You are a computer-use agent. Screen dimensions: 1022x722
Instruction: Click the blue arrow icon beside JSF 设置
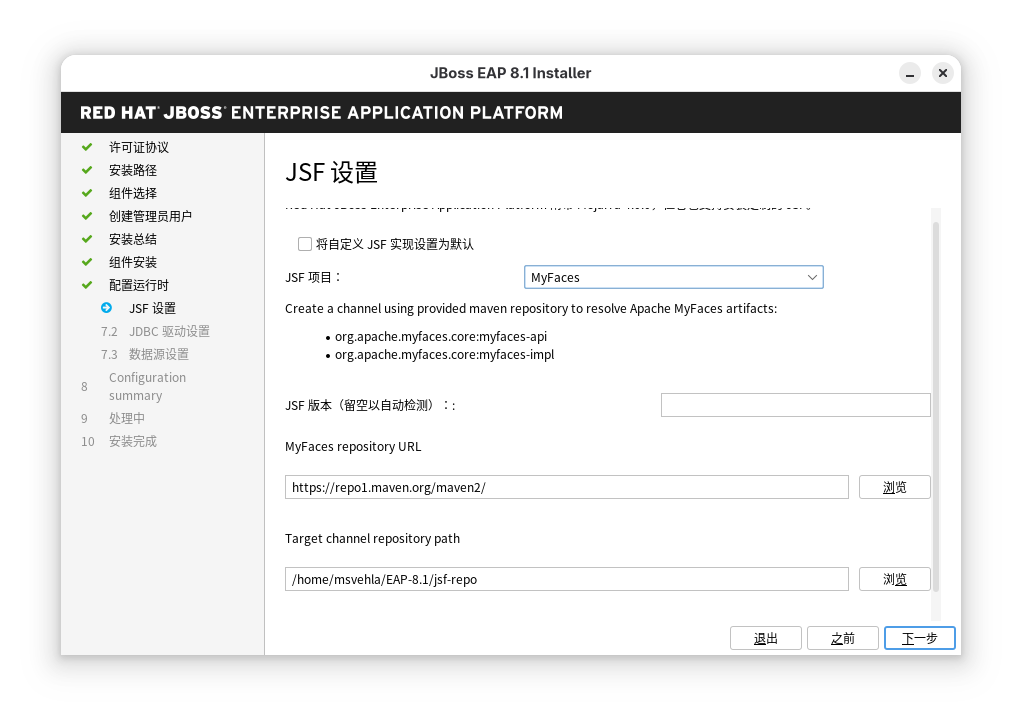tap(107, 308)
